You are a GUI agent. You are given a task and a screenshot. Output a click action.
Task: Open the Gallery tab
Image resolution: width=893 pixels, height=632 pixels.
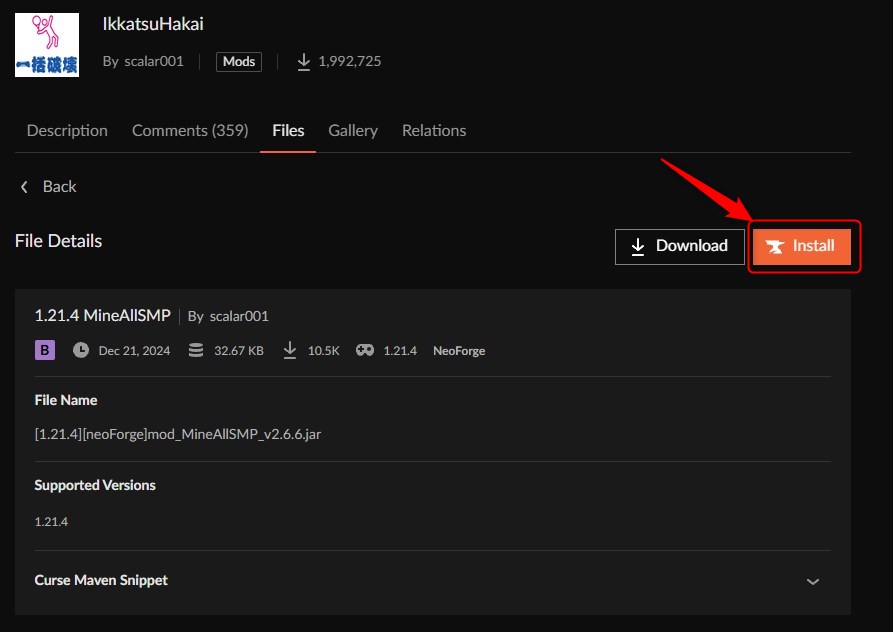(x=353, y=130)
